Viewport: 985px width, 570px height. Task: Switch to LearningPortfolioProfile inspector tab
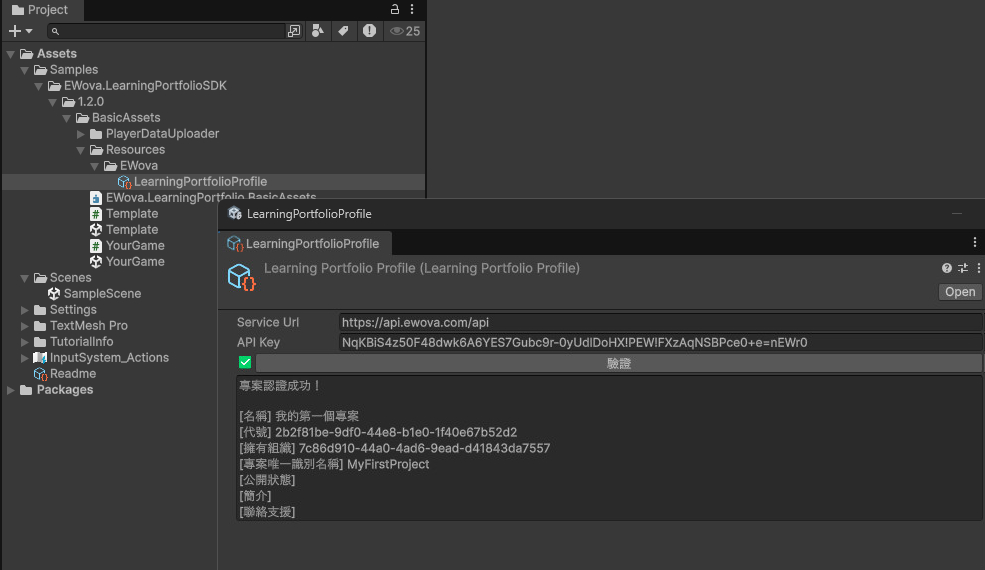pos(304,243)
